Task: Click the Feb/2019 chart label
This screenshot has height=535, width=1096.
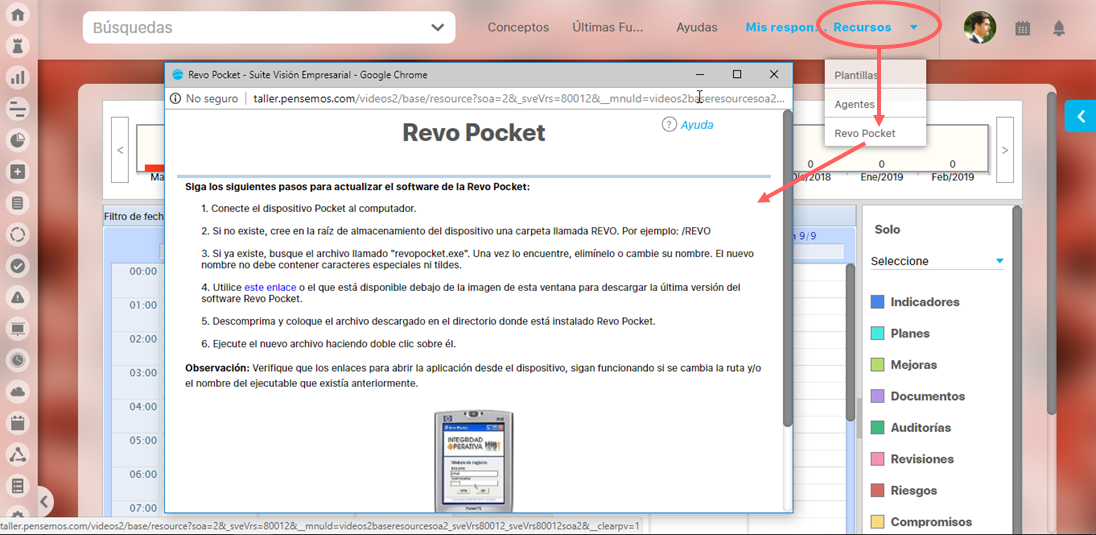Action: point(952,177)
